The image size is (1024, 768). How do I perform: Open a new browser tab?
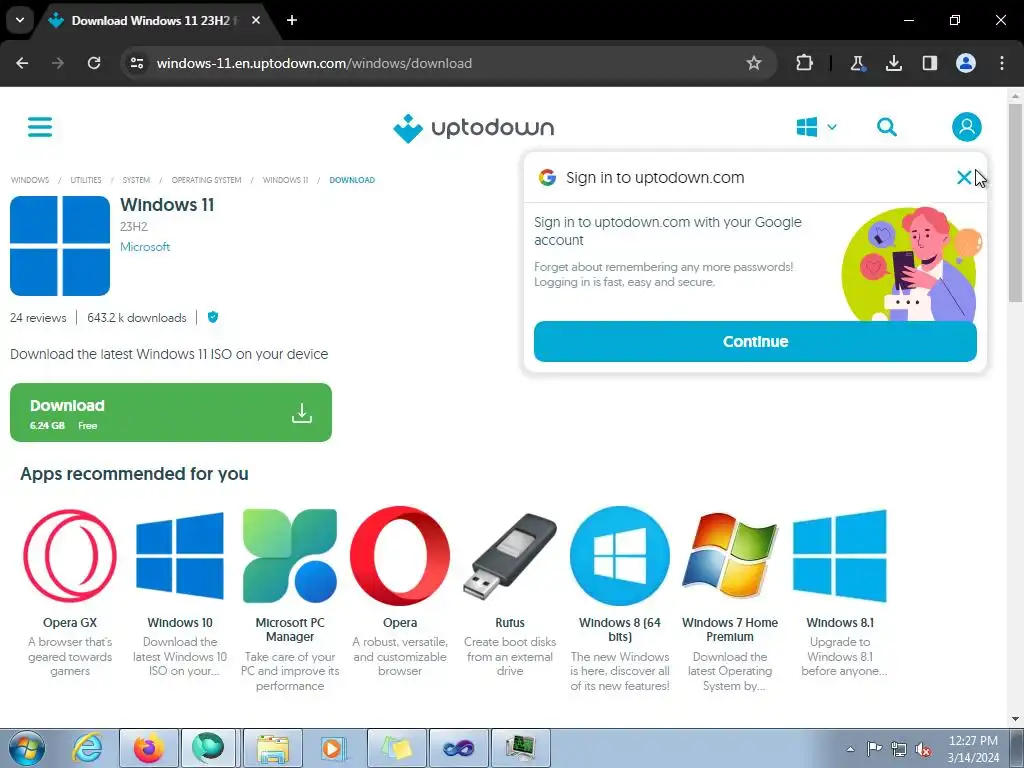[292, 21]
